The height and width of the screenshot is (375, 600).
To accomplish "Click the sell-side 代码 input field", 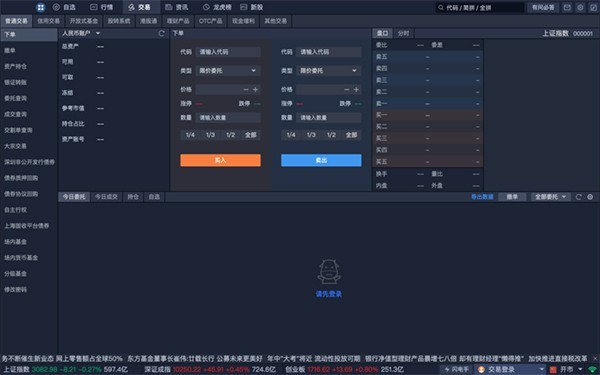I will click(x=329, y=52).
